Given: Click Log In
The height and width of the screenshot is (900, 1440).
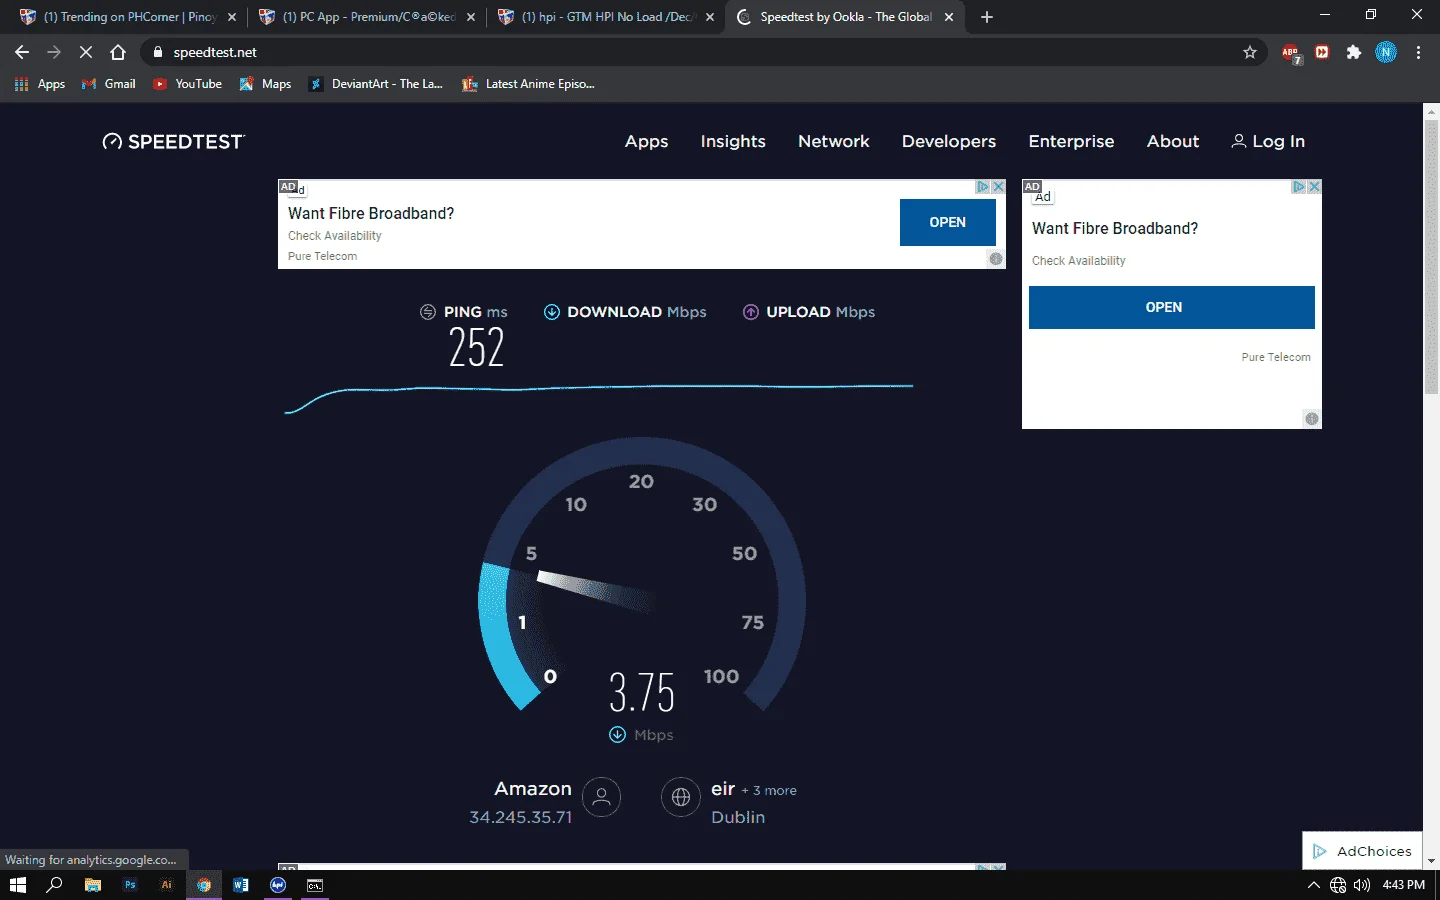Looking at the screenshot, I should (1268, 142).
